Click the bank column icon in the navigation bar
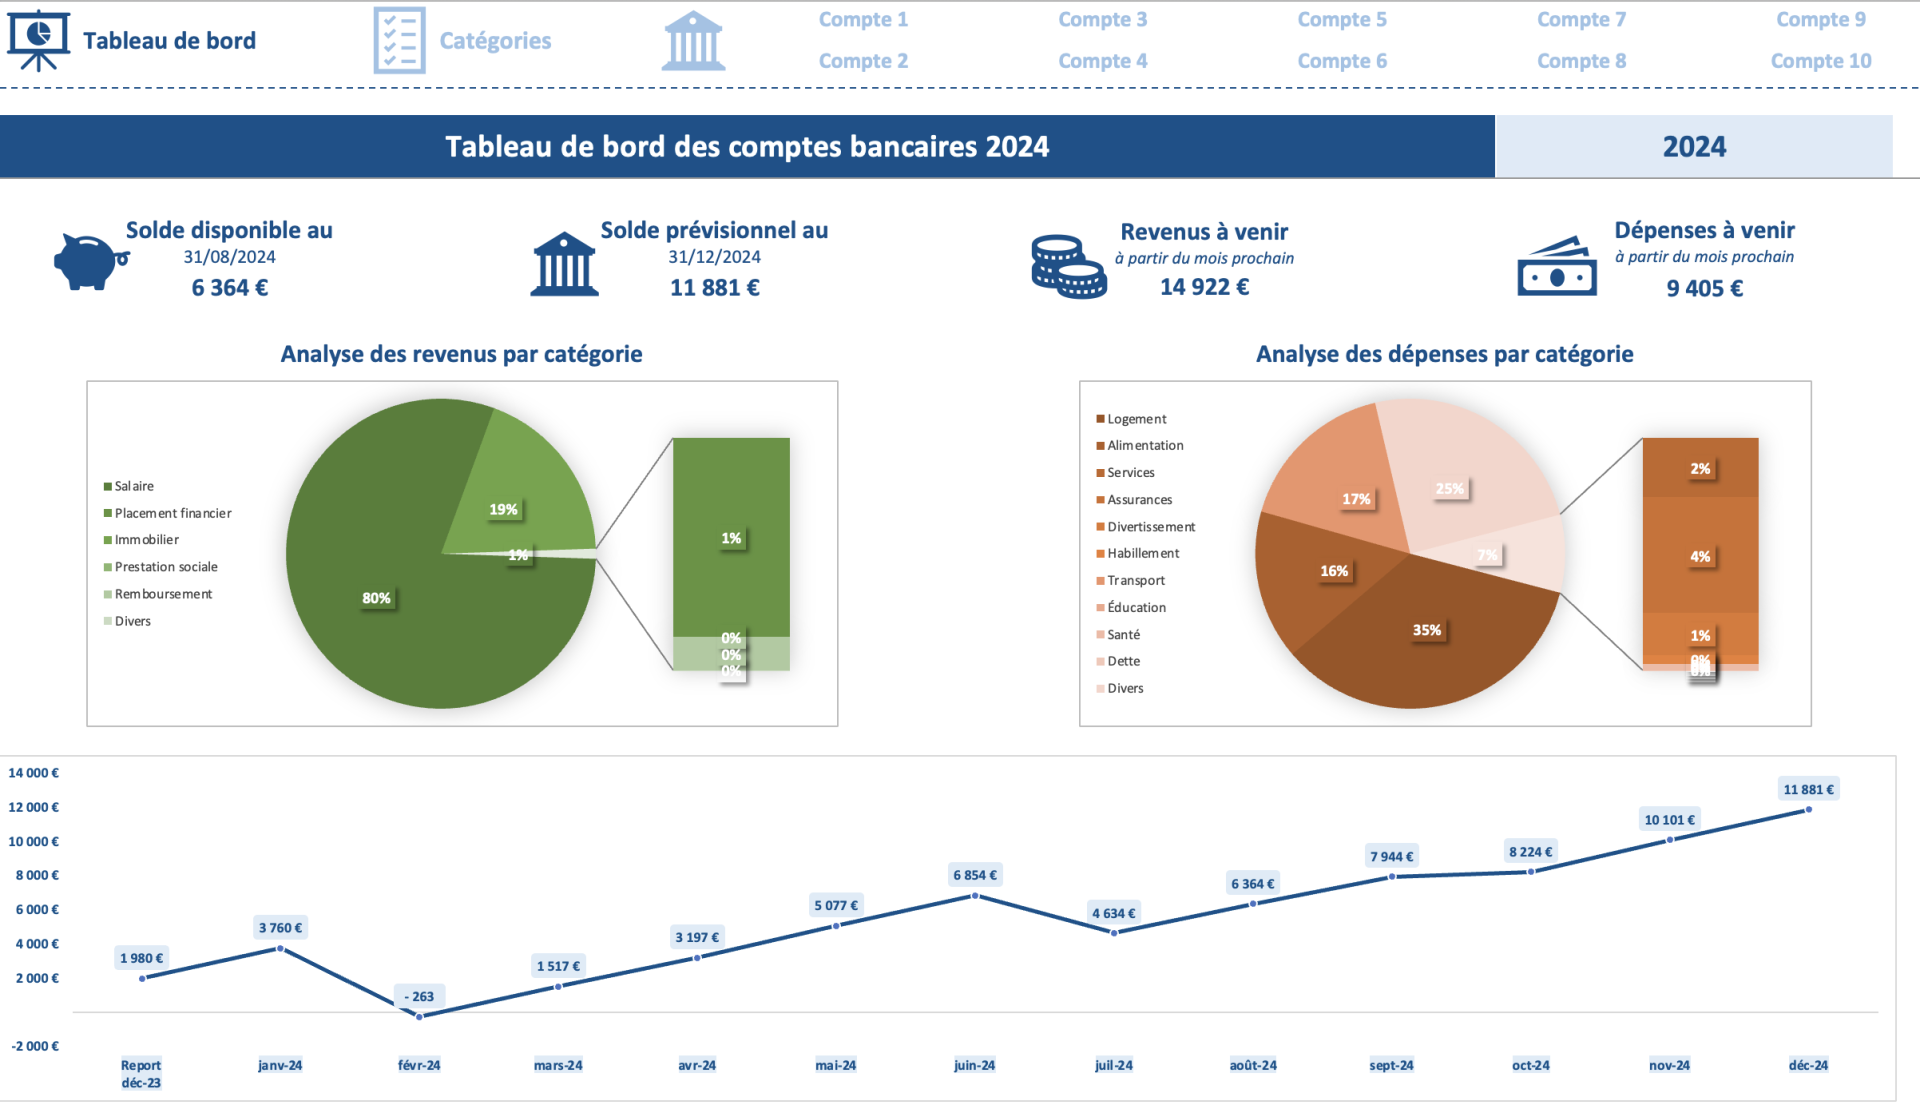 tap(694, 38)
